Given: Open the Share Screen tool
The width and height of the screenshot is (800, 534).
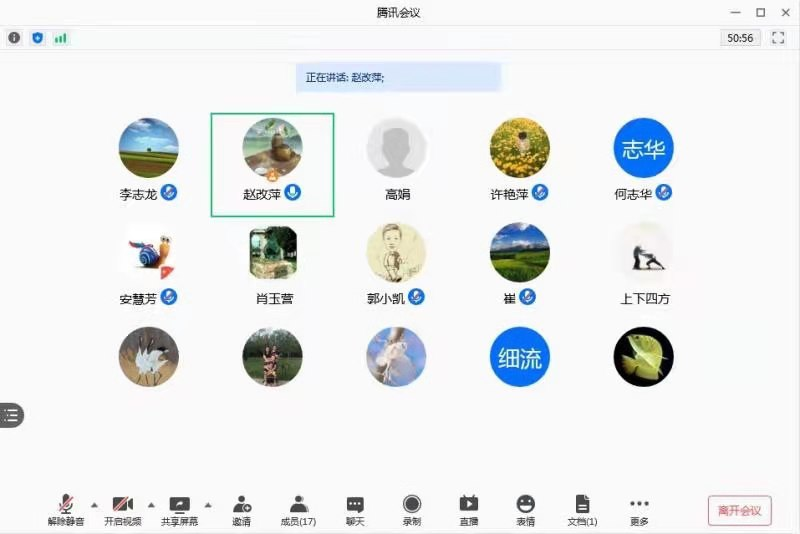Looking at the screenshot, I should tap(180, 509).
